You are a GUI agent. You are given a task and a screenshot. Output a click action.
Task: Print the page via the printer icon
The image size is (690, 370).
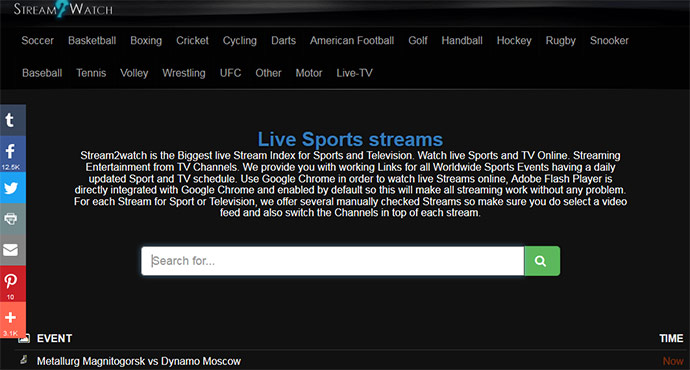[x=13, y=219]
